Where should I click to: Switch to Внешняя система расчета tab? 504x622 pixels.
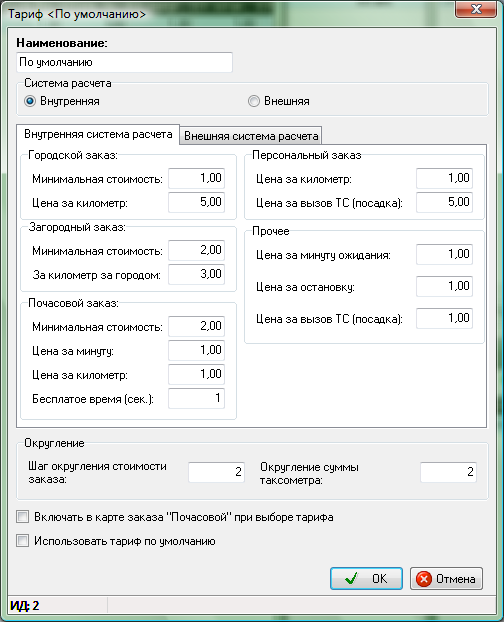(251, 136)
